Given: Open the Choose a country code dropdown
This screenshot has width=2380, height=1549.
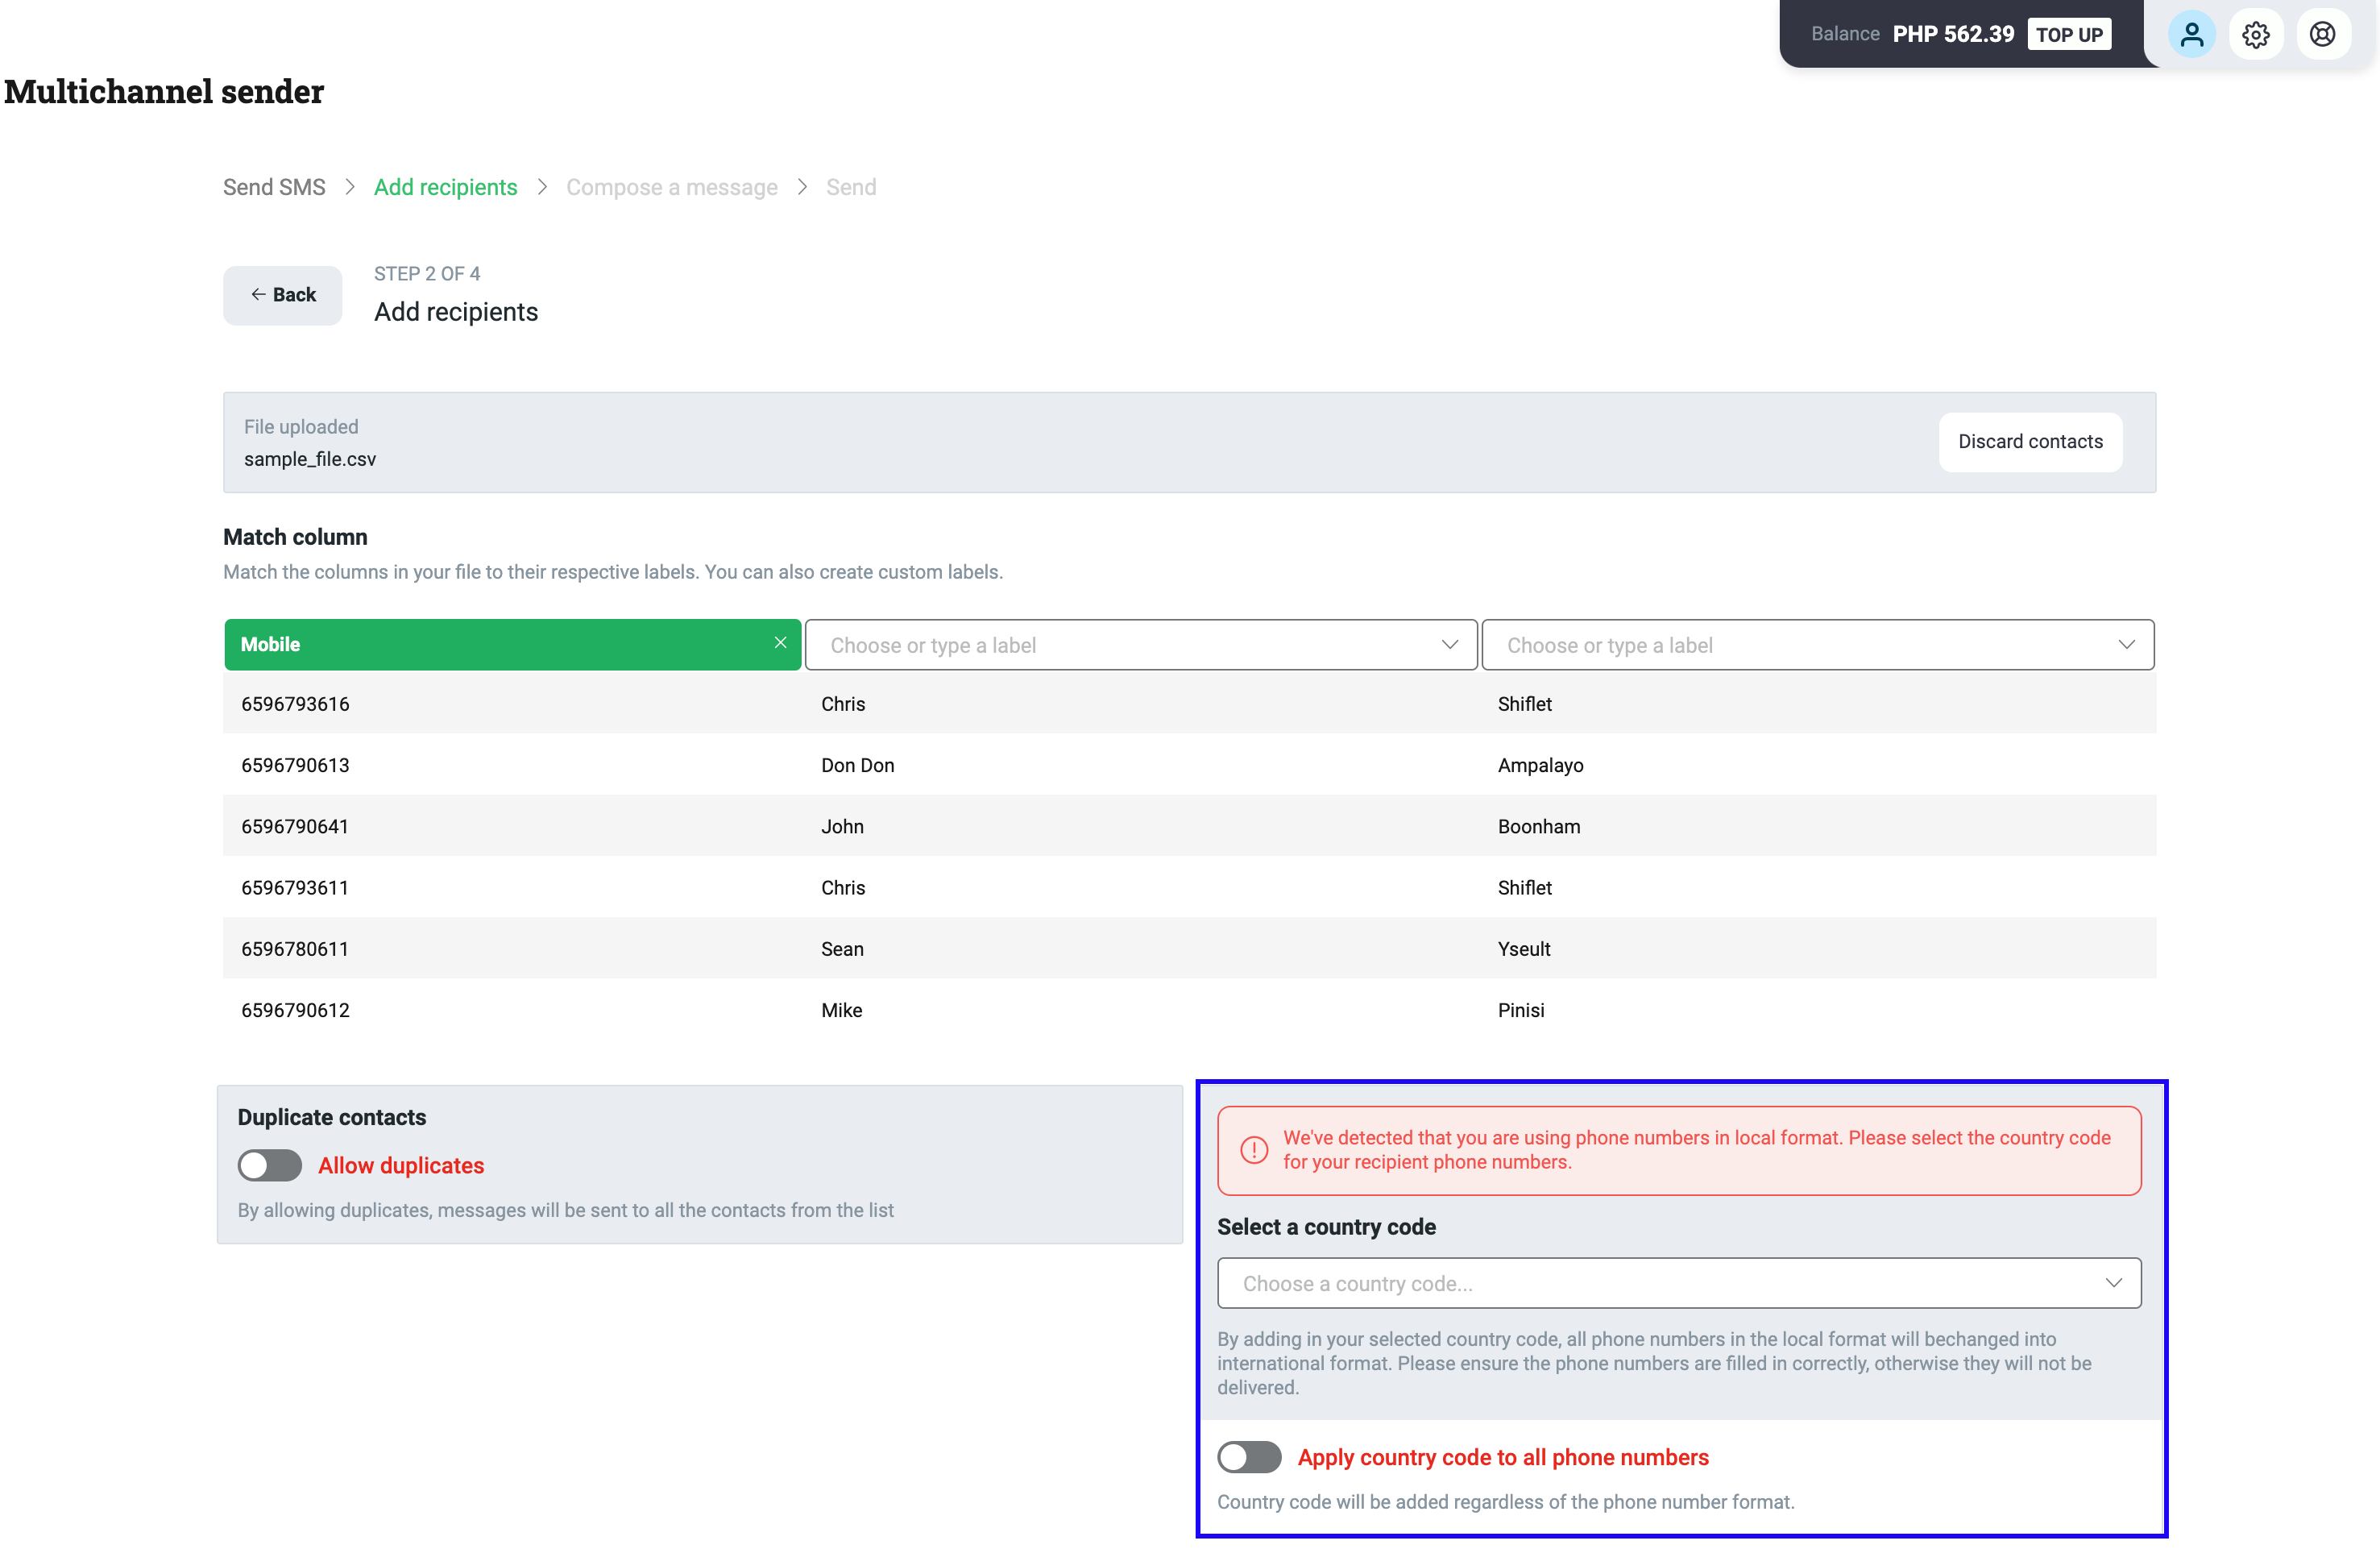Looking at the screenshot, I should [x=1679, y=1283].
